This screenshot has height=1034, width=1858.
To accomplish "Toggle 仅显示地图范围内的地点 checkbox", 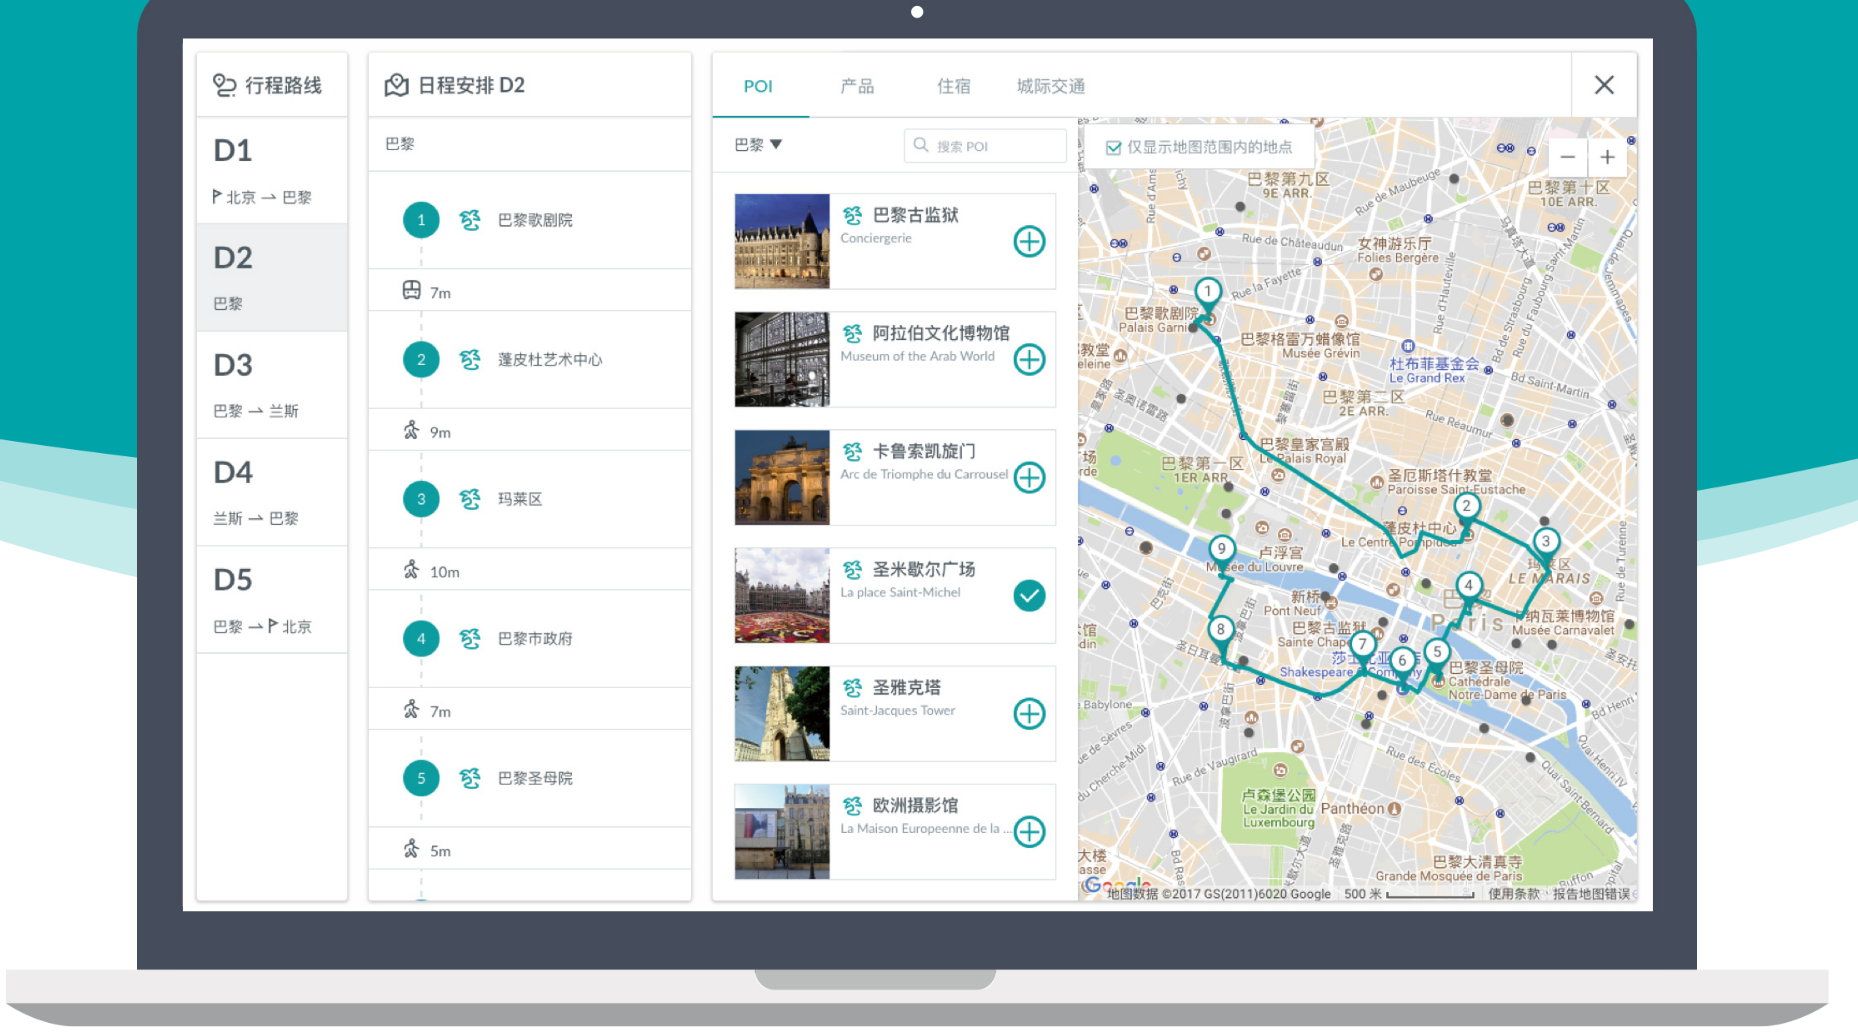I will coord(1113,147).
